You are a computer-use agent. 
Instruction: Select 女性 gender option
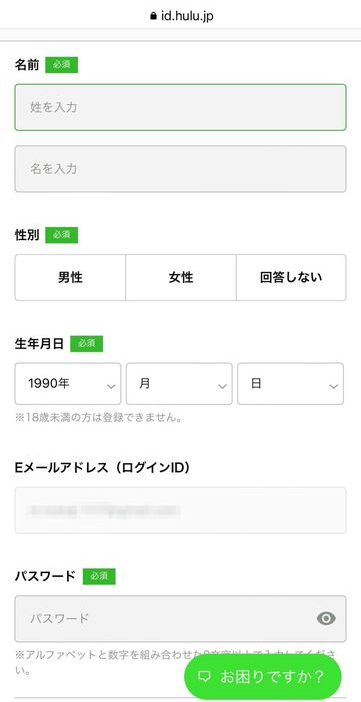181,278
